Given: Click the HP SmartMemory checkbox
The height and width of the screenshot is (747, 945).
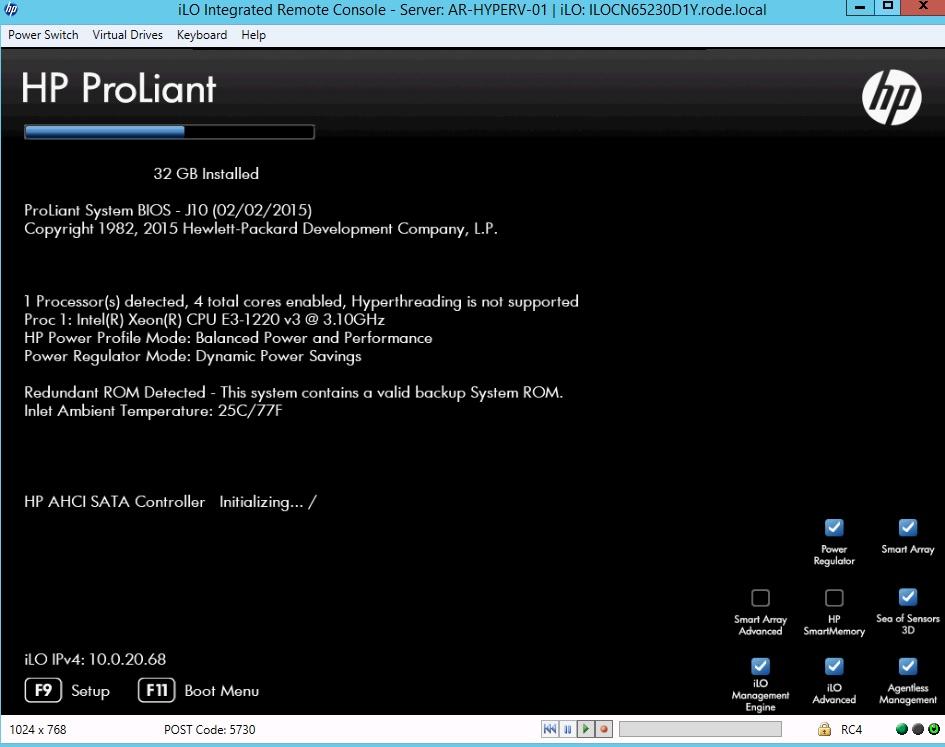Looking at the screenshot, I should tap(834, 597).
